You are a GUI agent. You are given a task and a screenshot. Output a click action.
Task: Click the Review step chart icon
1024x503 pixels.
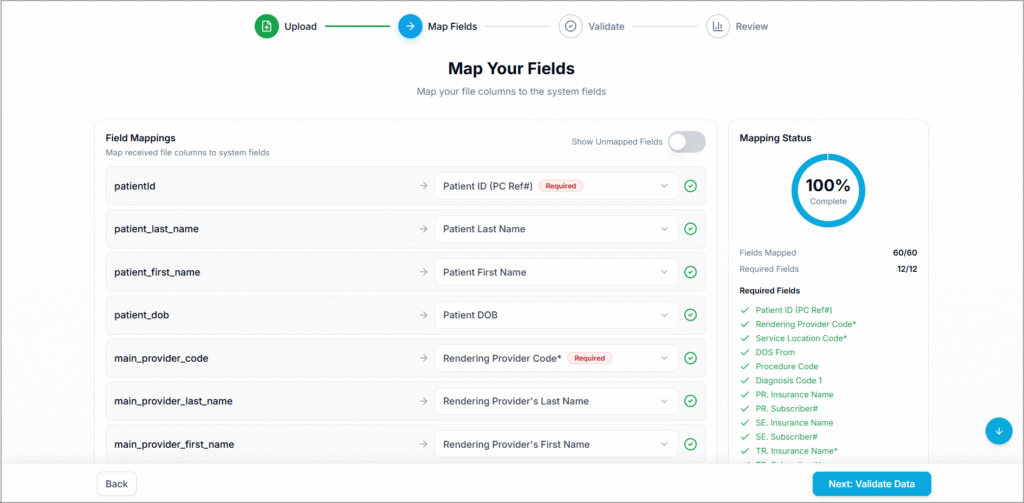pos(717,26)
